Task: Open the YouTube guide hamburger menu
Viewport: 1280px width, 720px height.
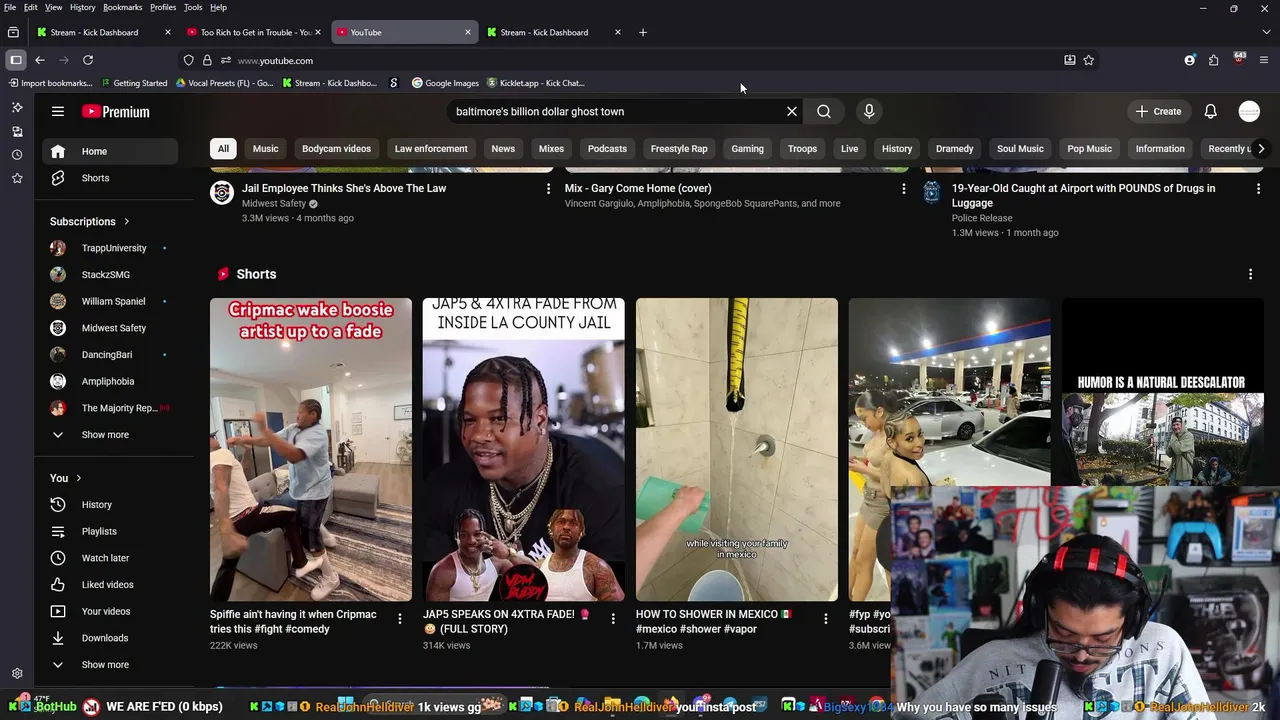Action: [x=58, y=112]
